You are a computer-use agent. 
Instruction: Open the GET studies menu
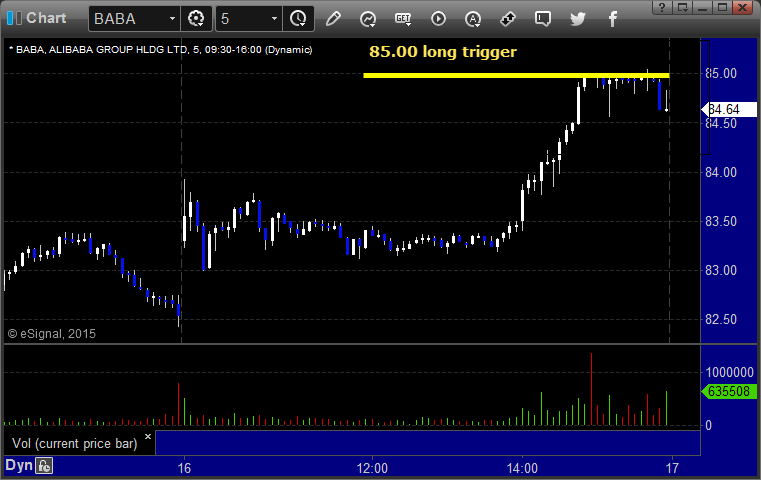coord(403,19)
